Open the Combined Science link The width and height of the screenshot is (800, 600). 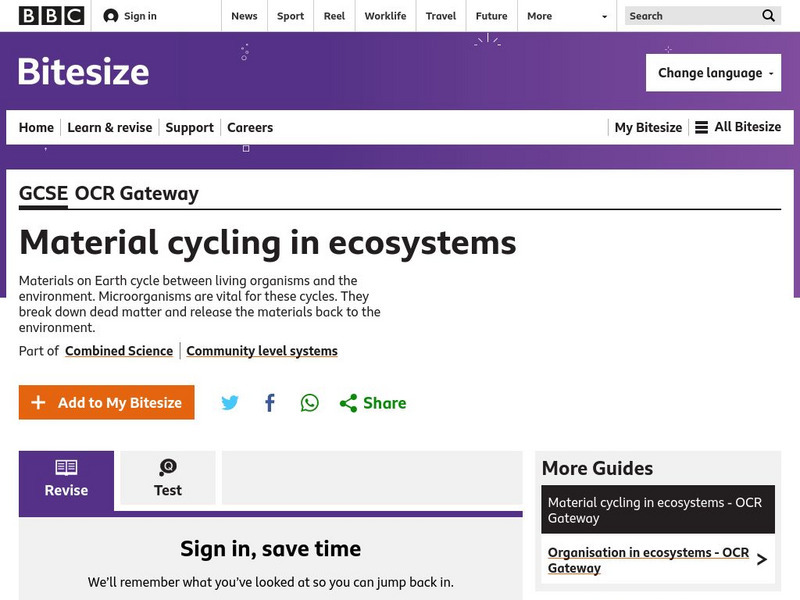117,351
